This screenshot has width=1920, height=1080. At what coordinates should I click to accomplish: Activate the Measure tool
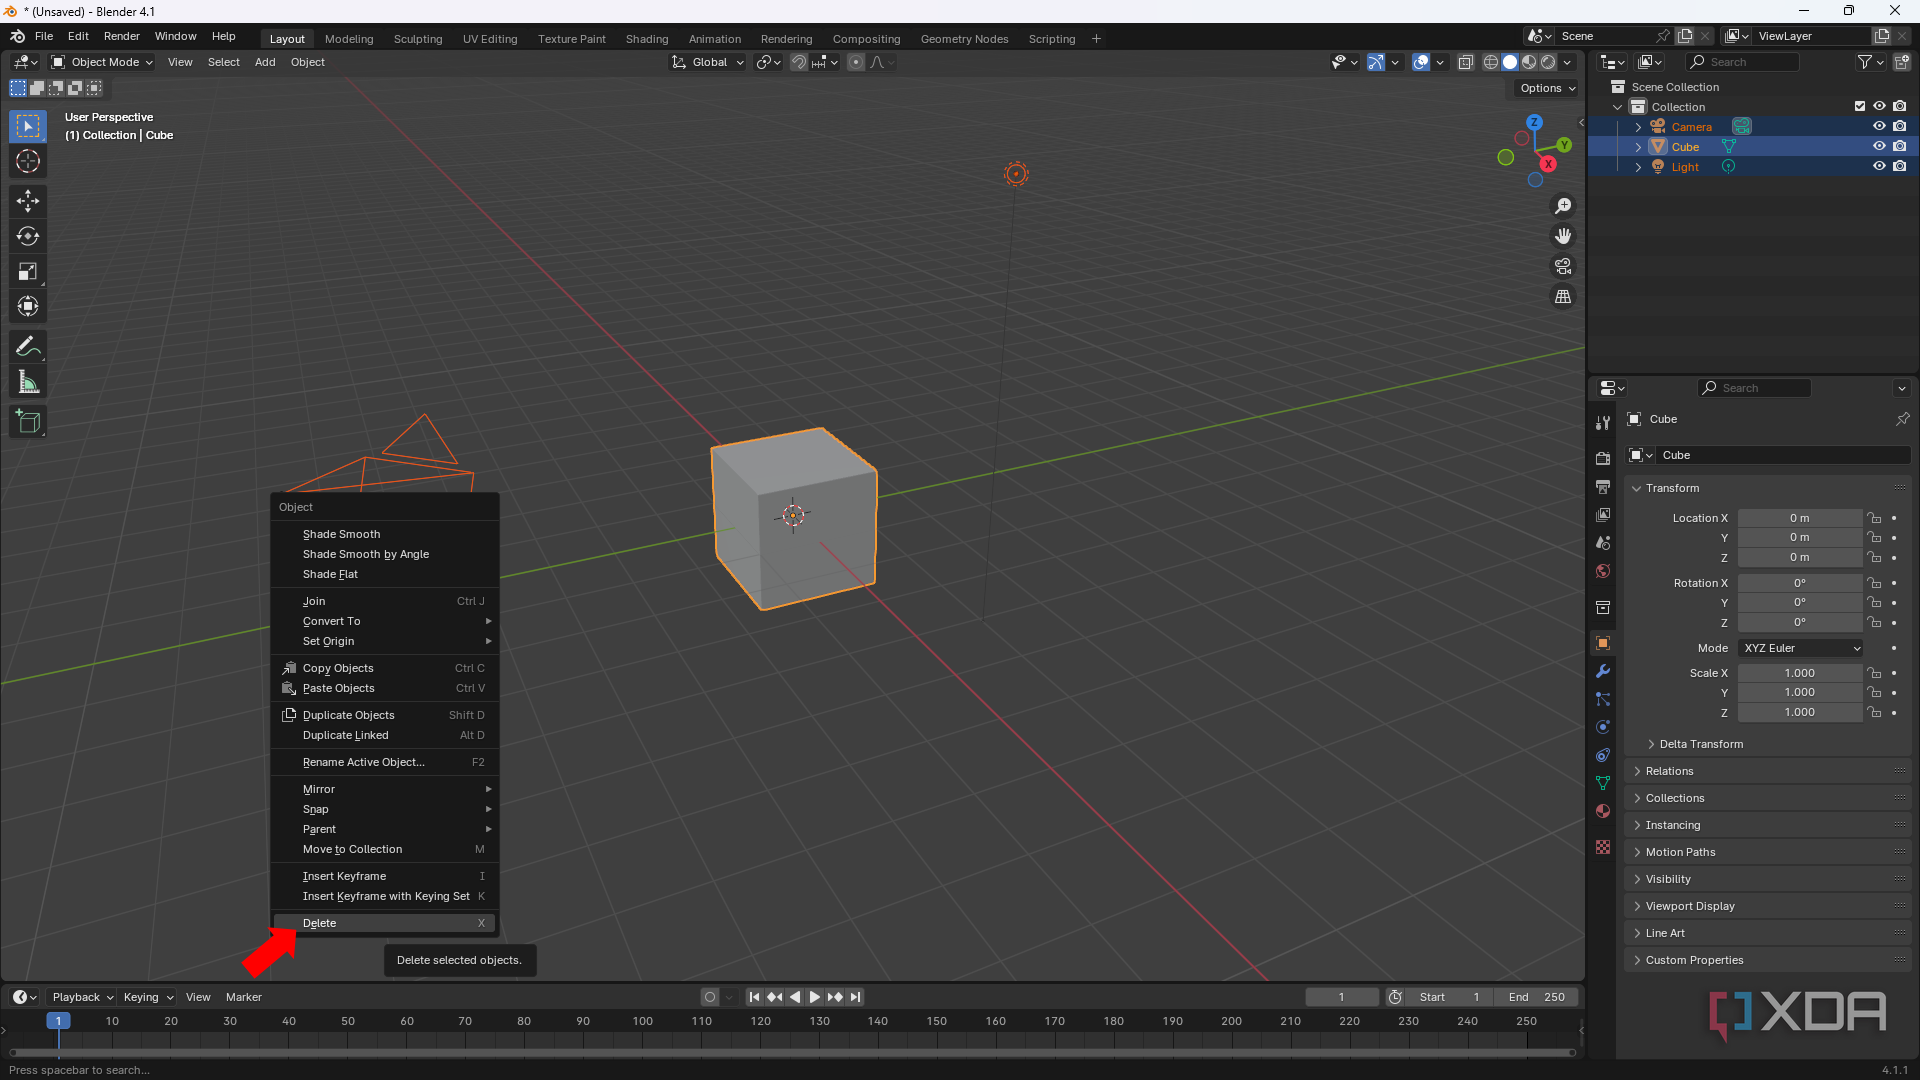click(27, 381)
